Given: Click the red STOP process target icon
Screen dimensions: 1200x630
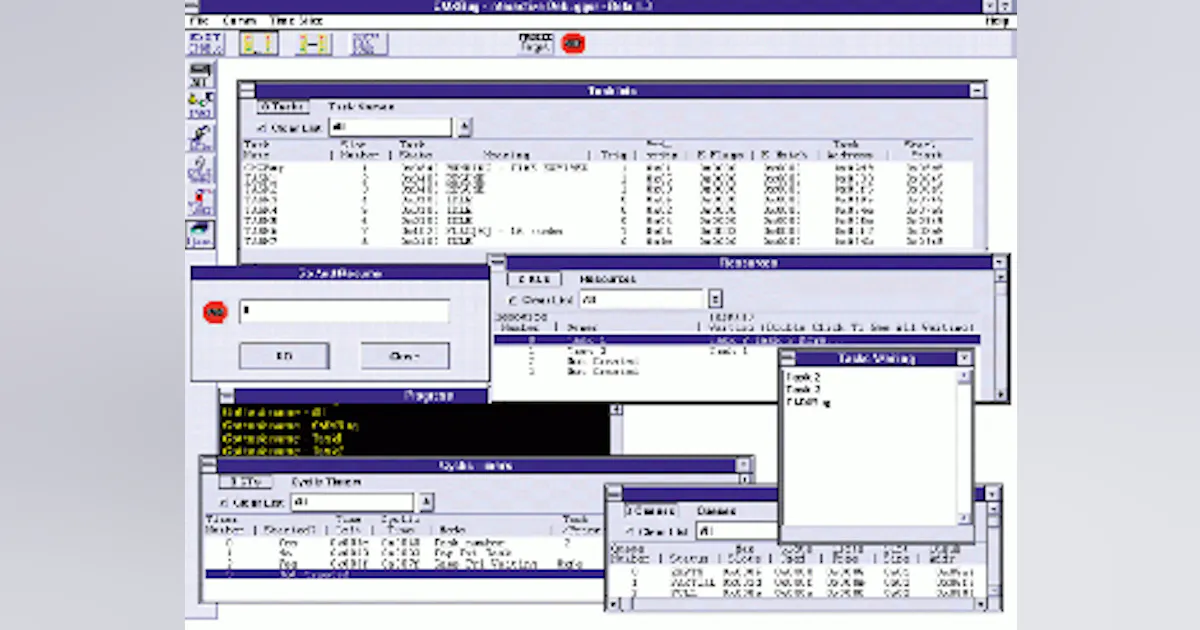Looking at the screenshot, I should pos(573,43).
